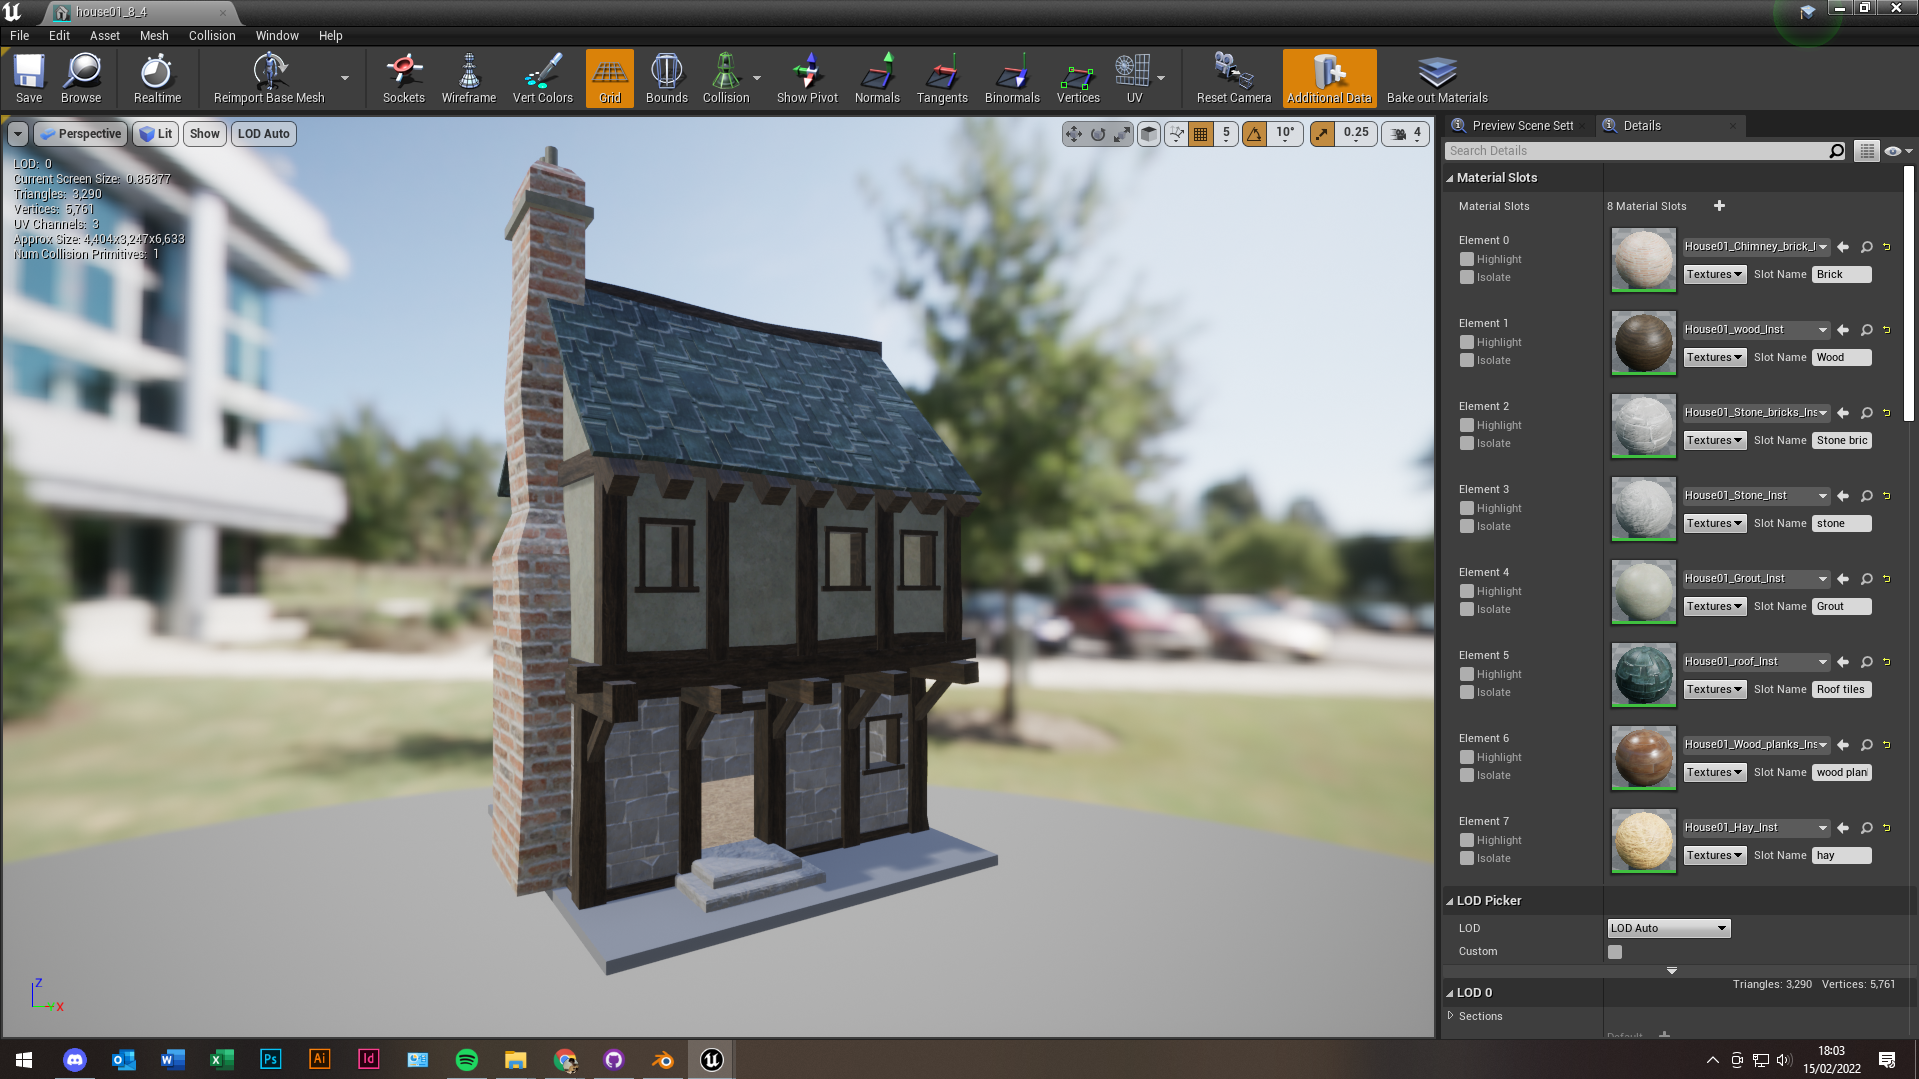Reimport Base Mesh from source

[x=269, y=78]
